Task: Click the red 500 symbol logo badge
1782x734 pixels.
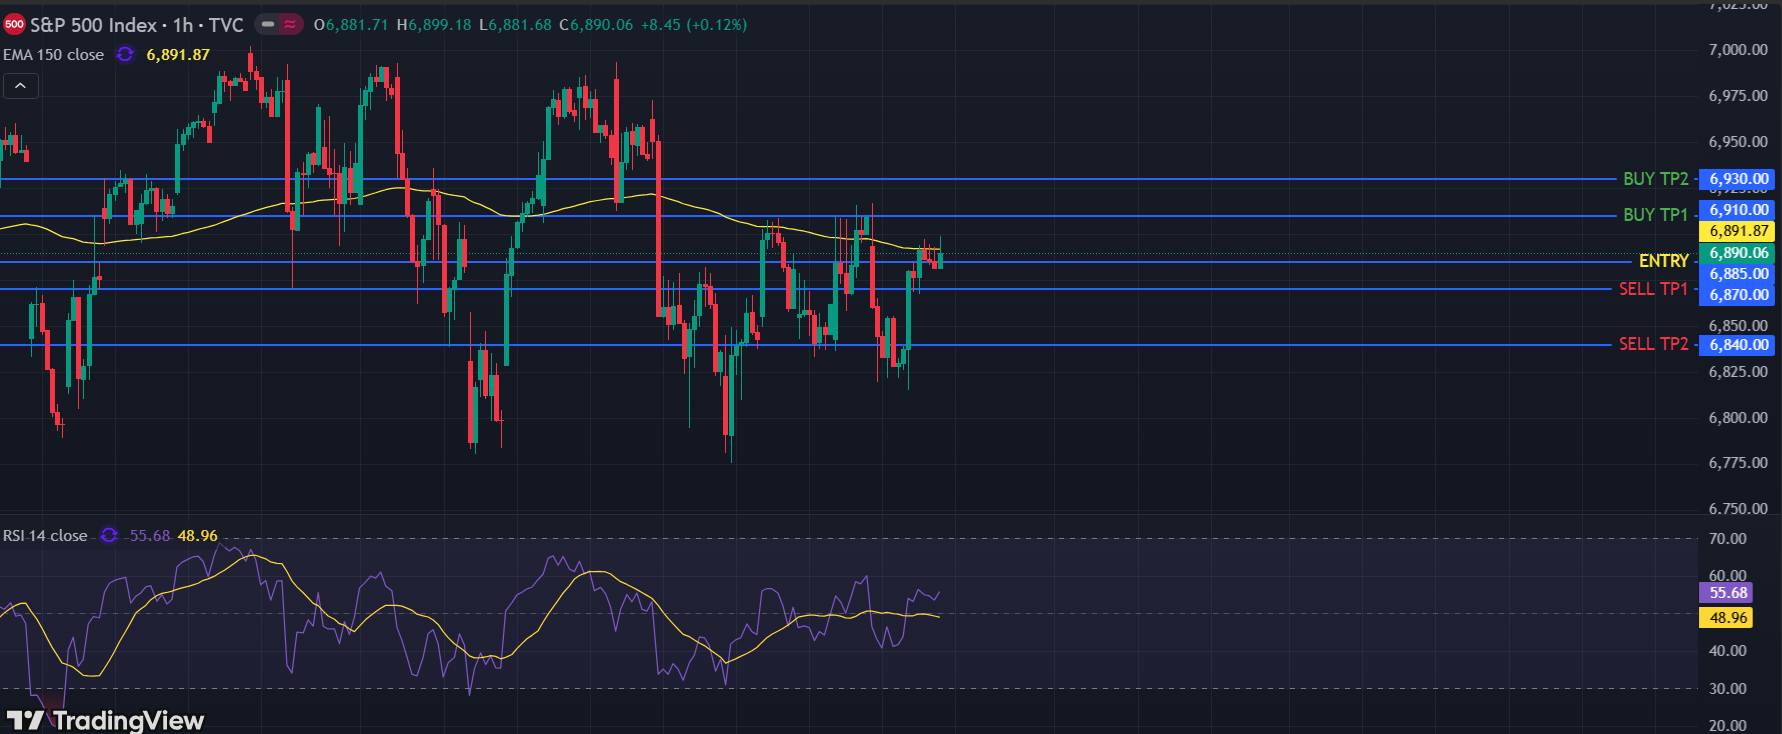Action: [x=14, y=25]
